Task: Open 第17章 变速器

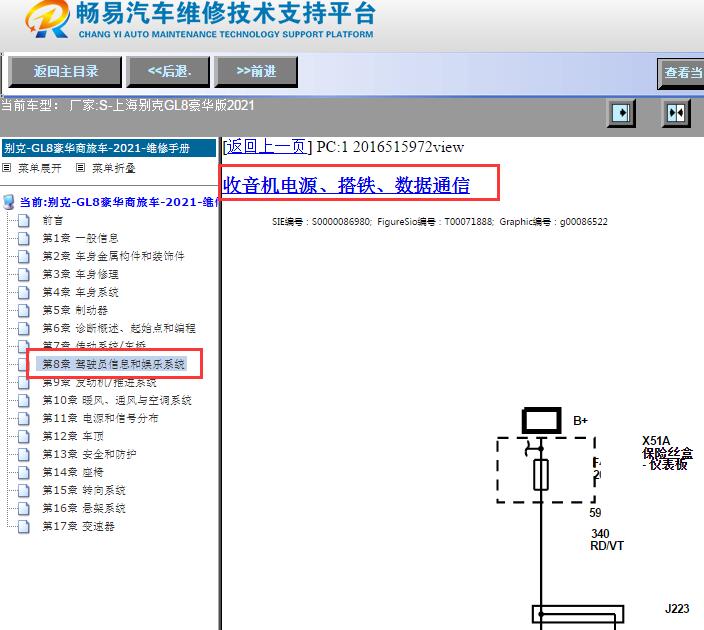Action: click(x=79, y=526)
